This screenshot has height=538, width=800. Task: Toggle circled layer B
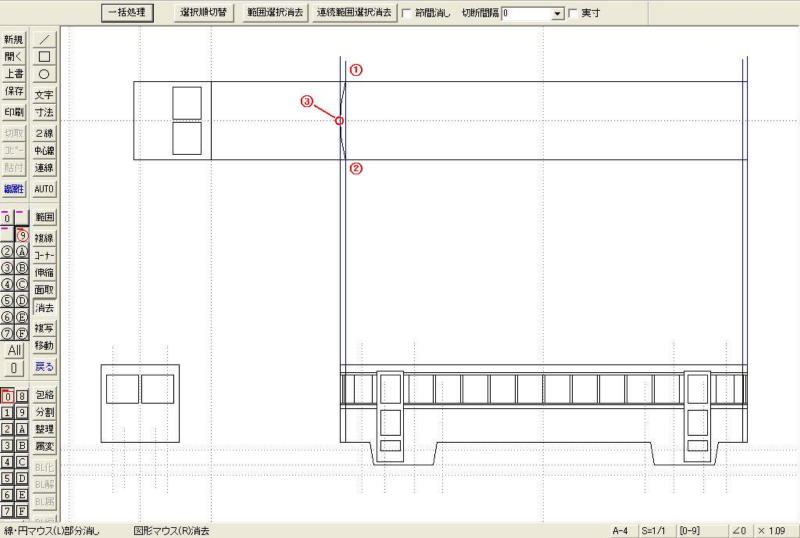pyautogui.click(x=22, y=268)
